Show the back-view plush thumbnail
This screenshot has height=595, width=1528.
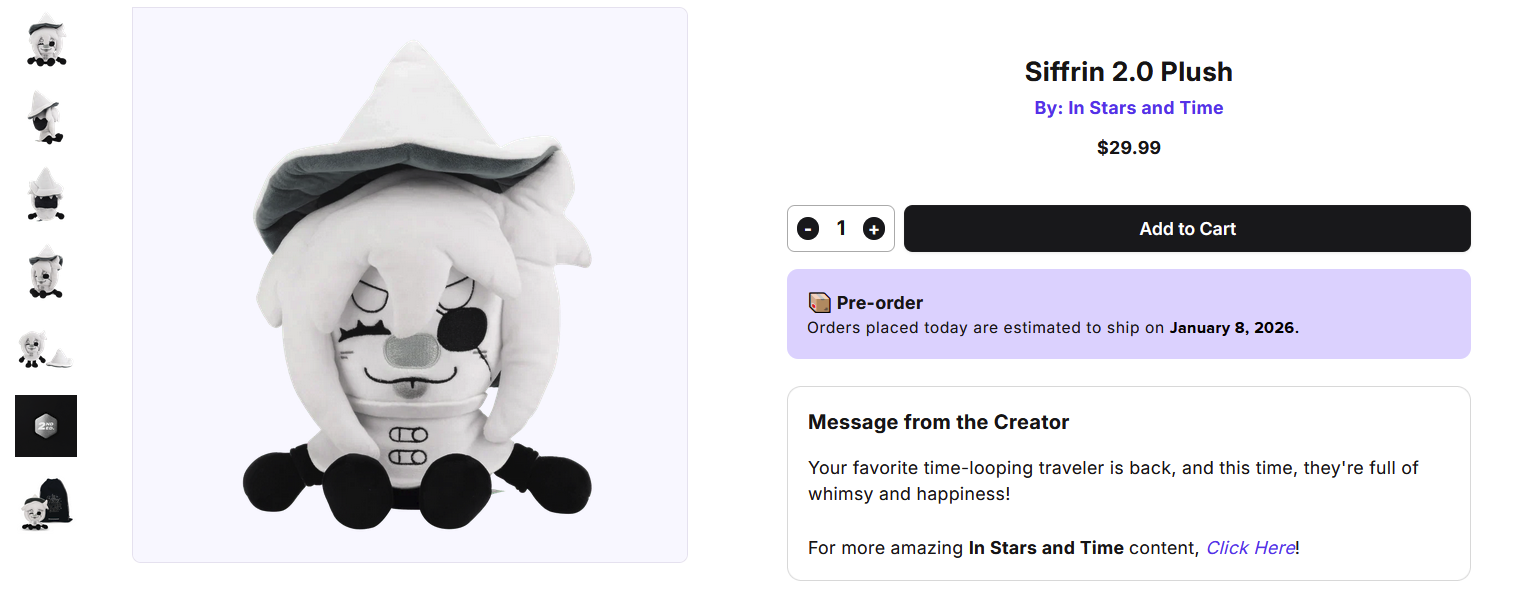pos(46,194)
